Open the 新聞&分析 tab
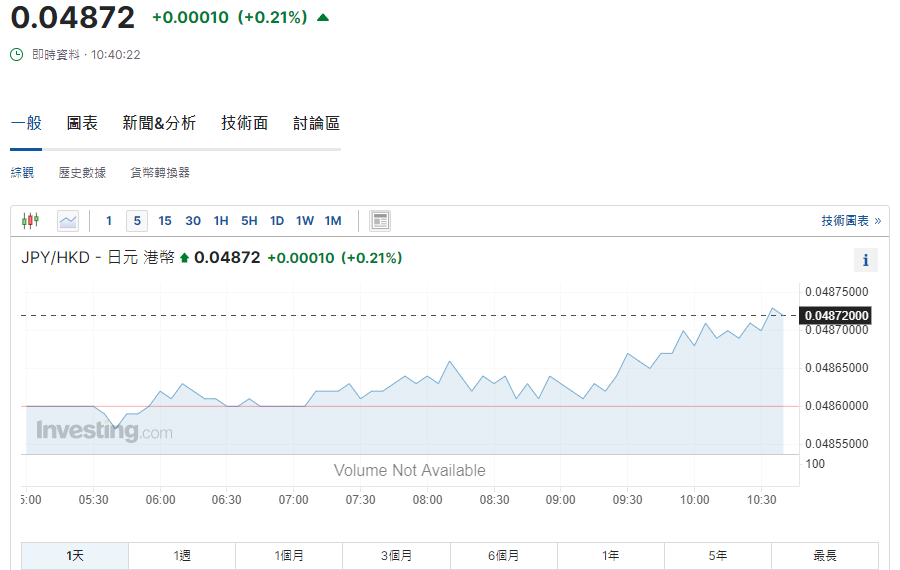 click(159, 123)
